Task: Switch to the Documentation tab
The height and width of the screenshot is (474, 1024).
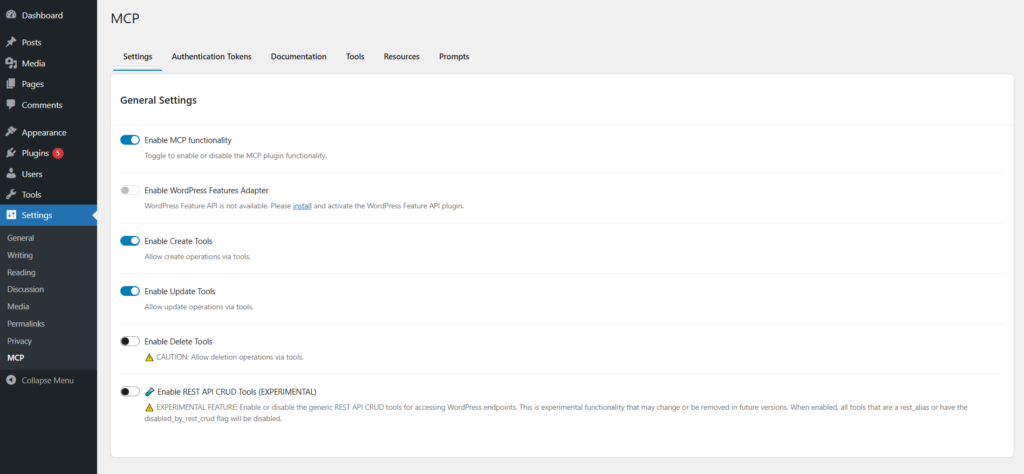Action: (298, 57)
